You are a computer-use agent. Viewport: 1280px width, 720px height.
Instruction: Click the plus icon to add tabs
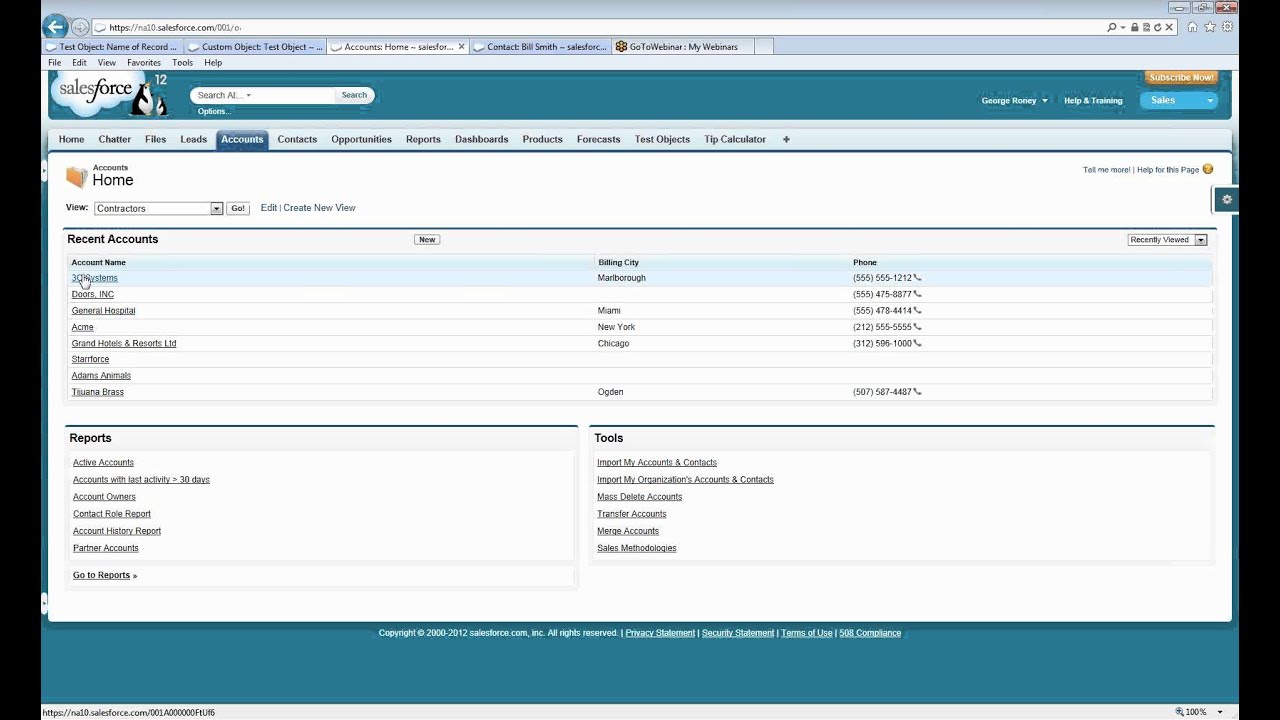[786, 139]
